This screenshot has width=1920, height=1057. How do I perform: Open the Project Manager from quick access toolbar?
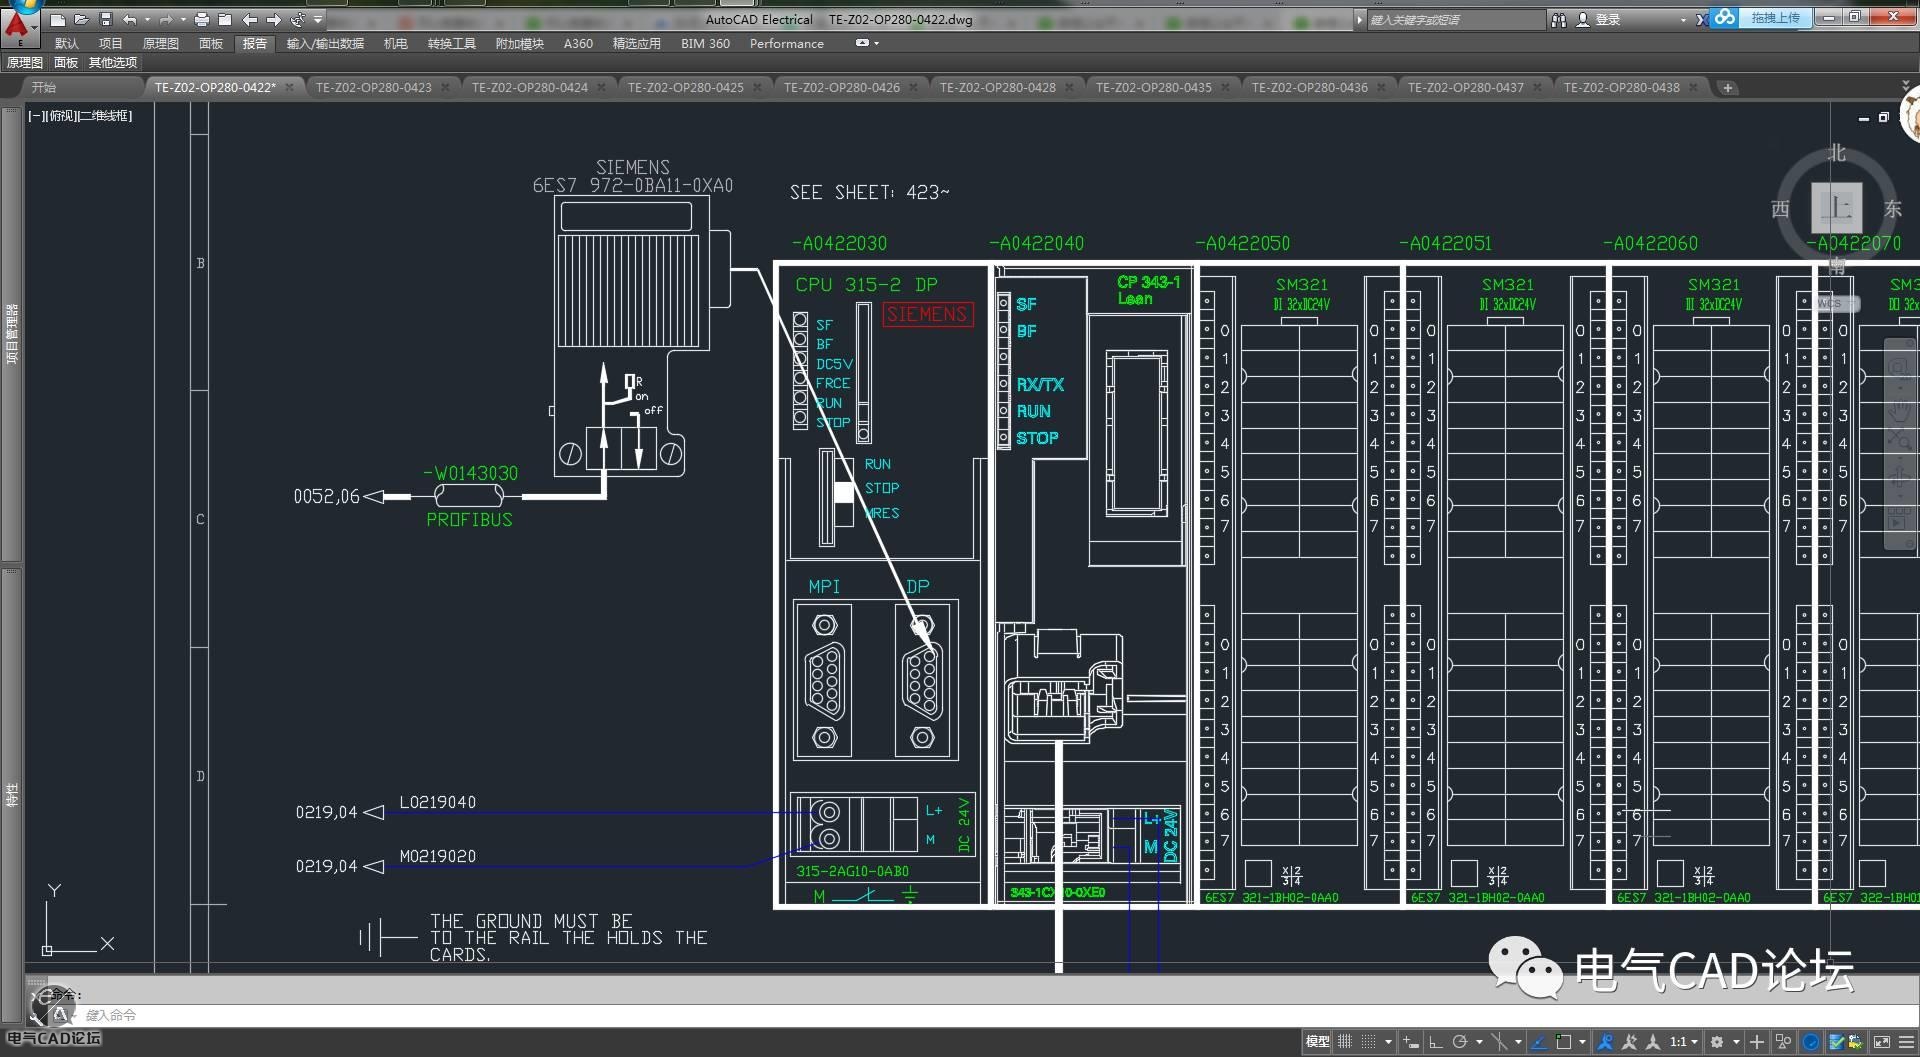(225, 19)
